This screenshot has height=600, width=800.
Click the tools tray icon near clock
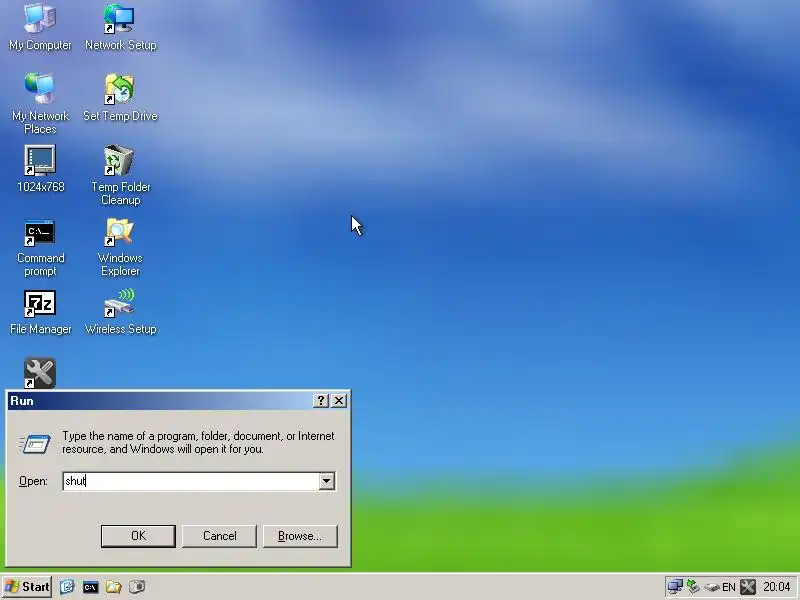tap(748, 587)
